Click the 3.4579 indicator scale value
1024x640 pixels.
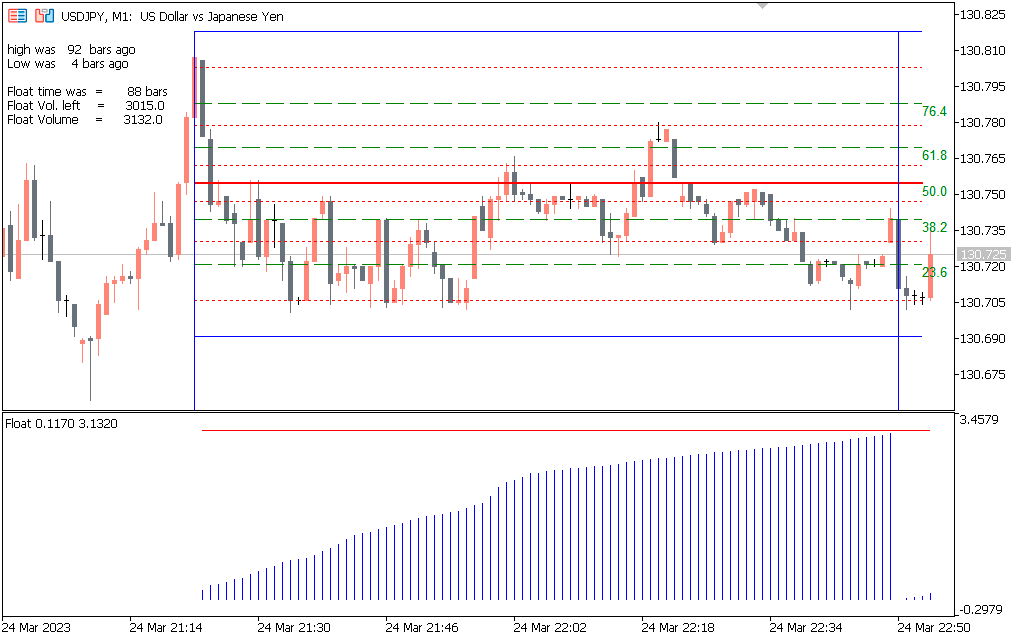pos(983,420)
